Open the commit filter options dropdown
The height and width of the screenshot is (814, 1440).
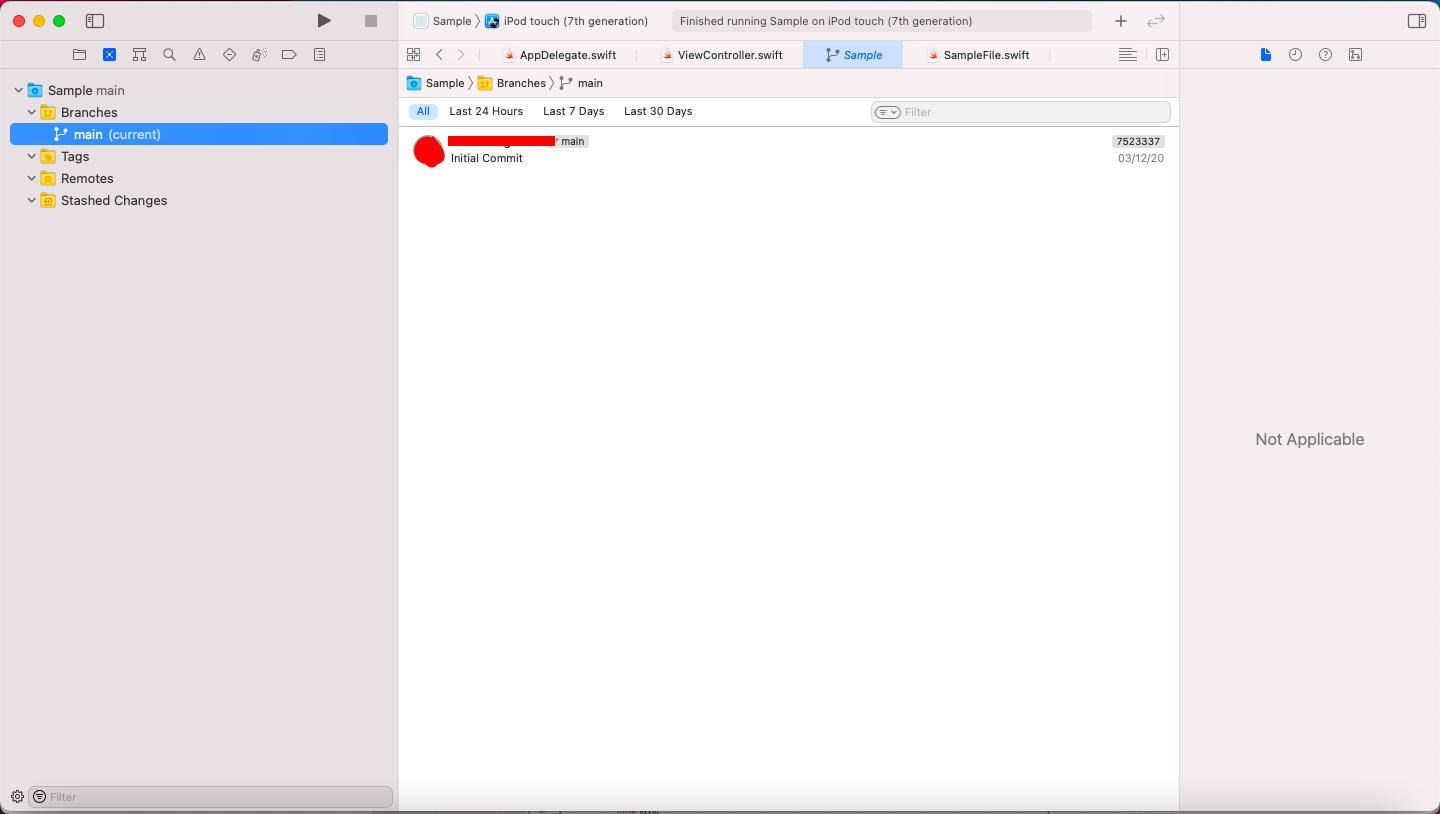887,112
